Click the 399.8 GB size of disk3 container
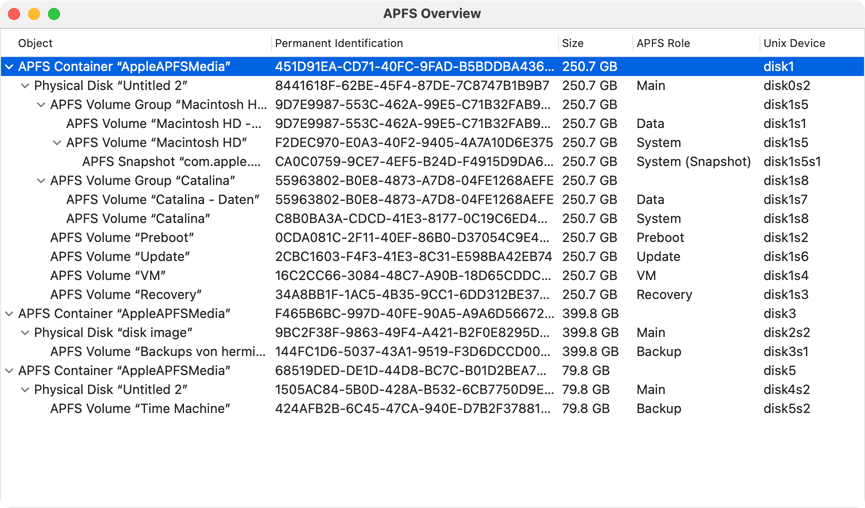 point(590,314)
